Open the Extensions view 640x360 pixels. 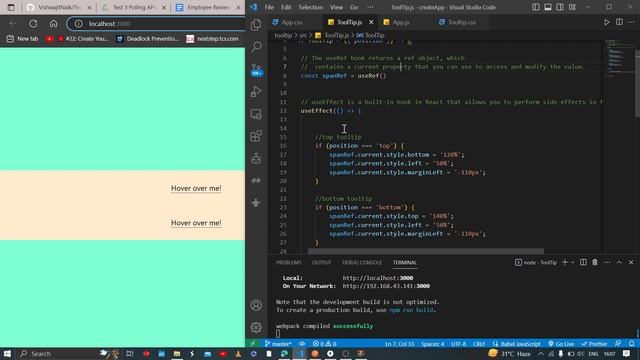(x=256, y=136)
